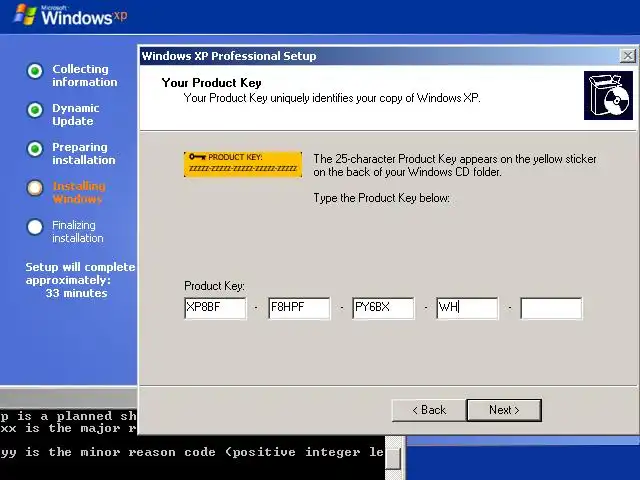Click the 'Finalizing installation' label
The height and width of the screenshot is (480, 640).
[x=78, y=231]
